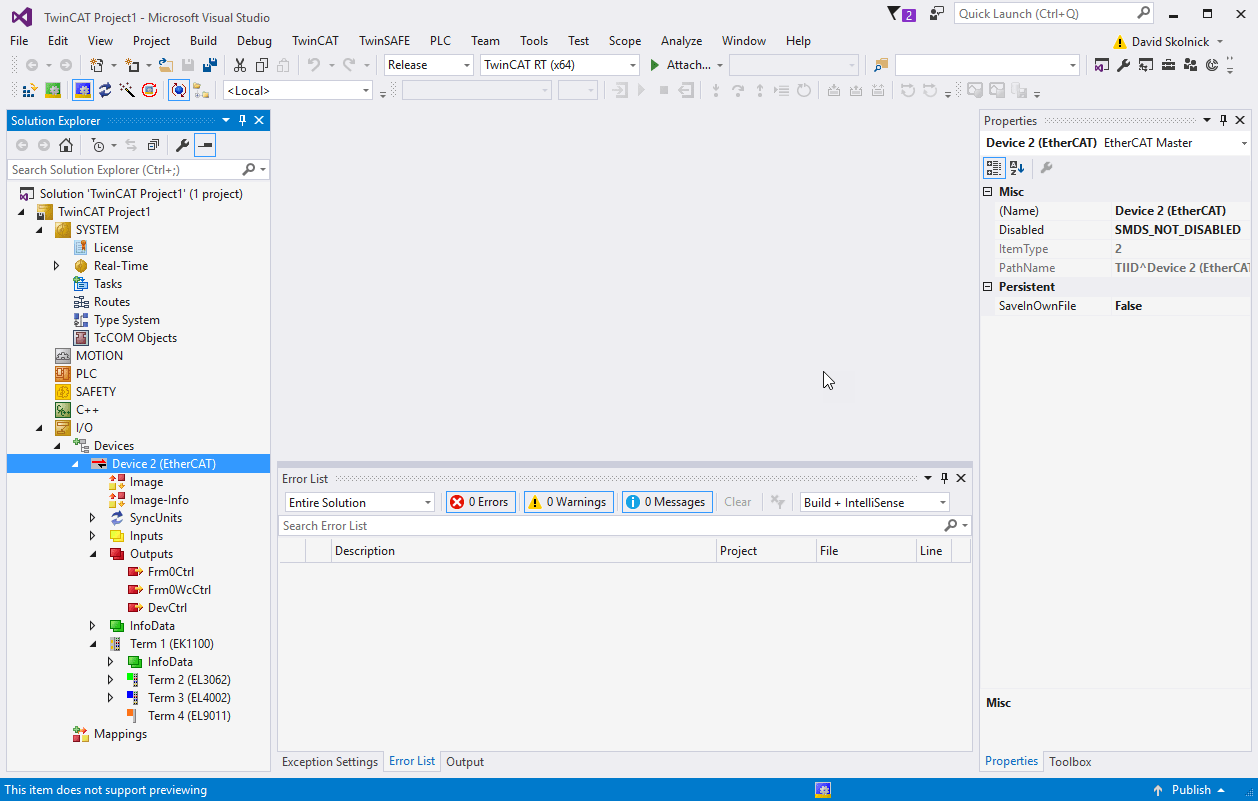Switch to the Exception Settings tab
The width and height of the screenshot is (1258, 801).
(x=330, y=762)
